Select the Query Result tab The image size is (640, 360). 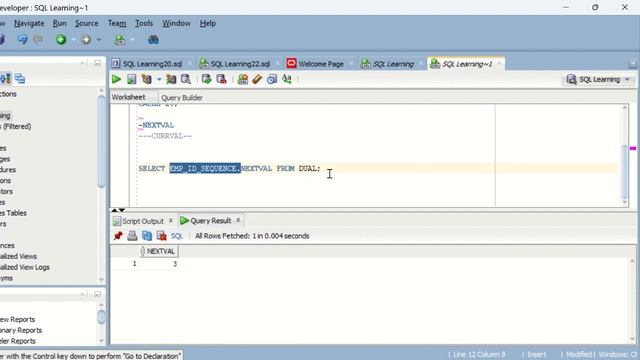tap(211, 220)
